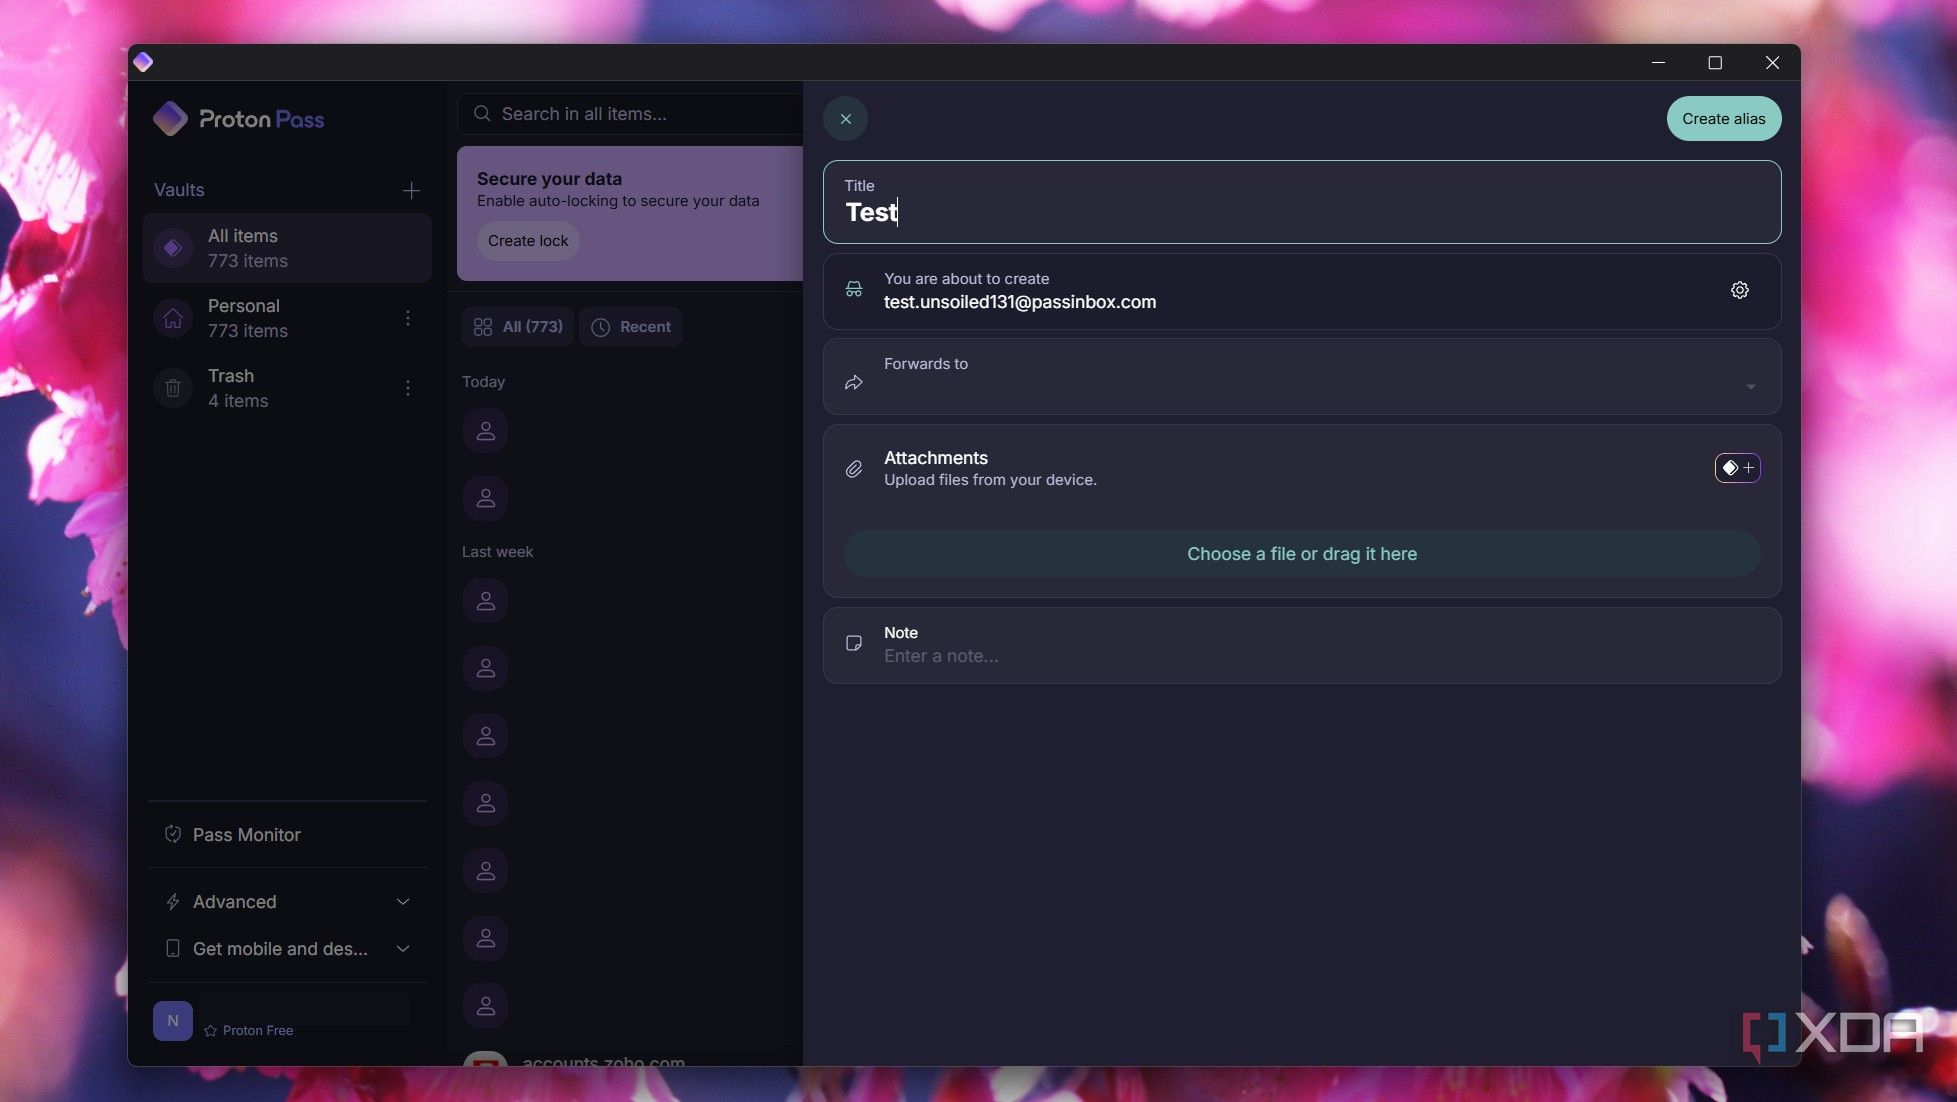Focus the Title field containing Test

pos(1301,202)
